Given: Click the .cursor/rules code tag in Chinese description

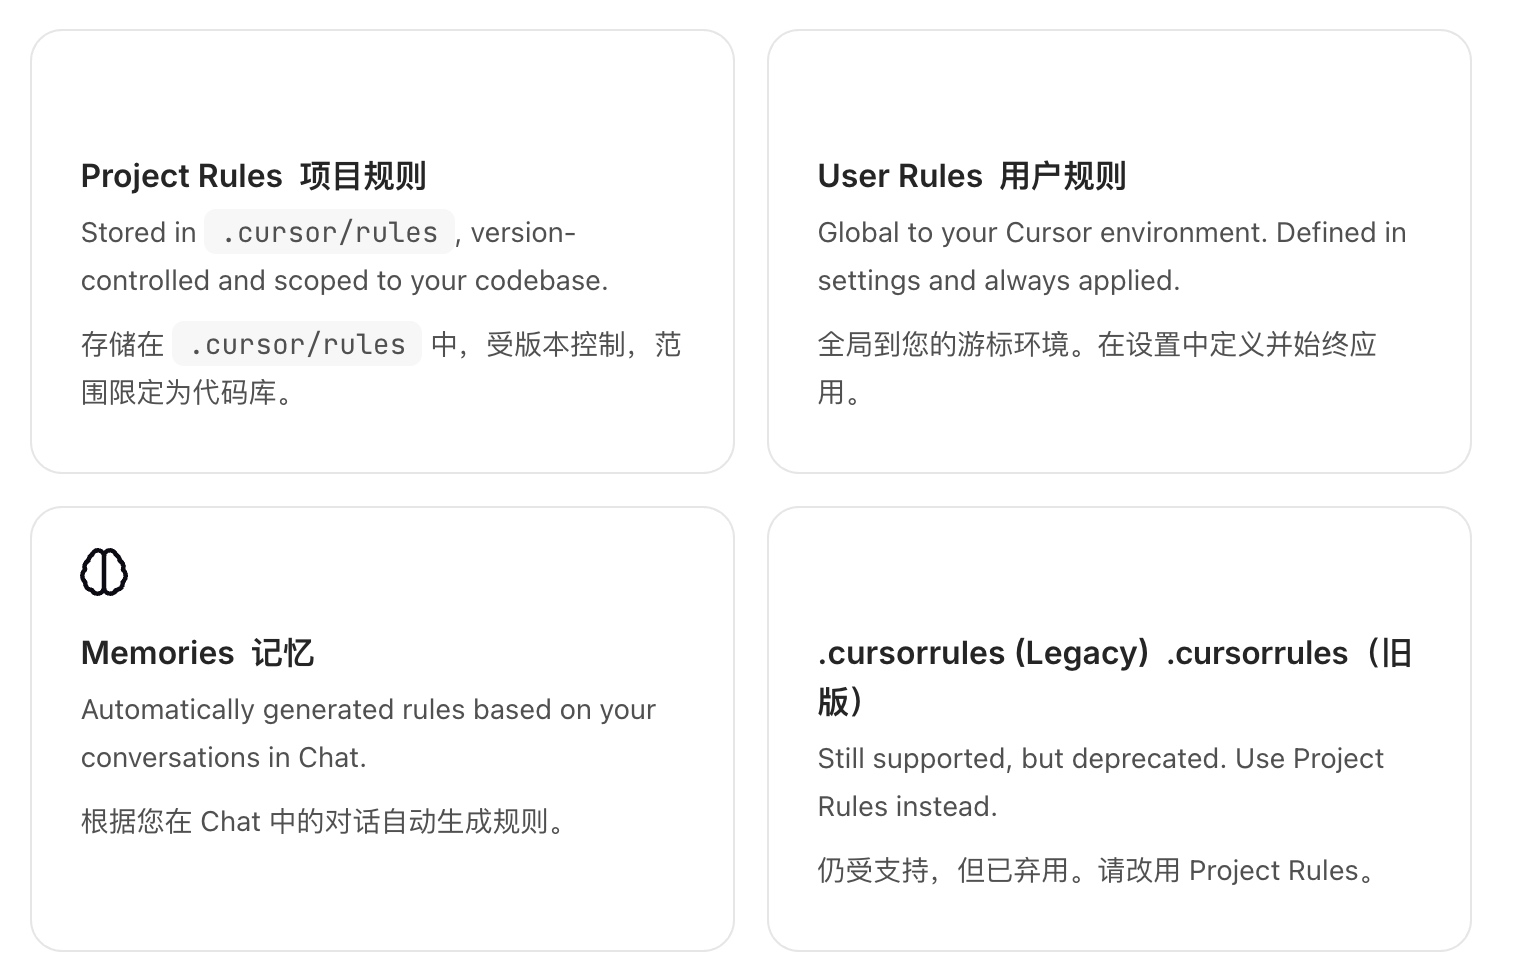Looking at the screenshot, I should click(x=297, y=344).
